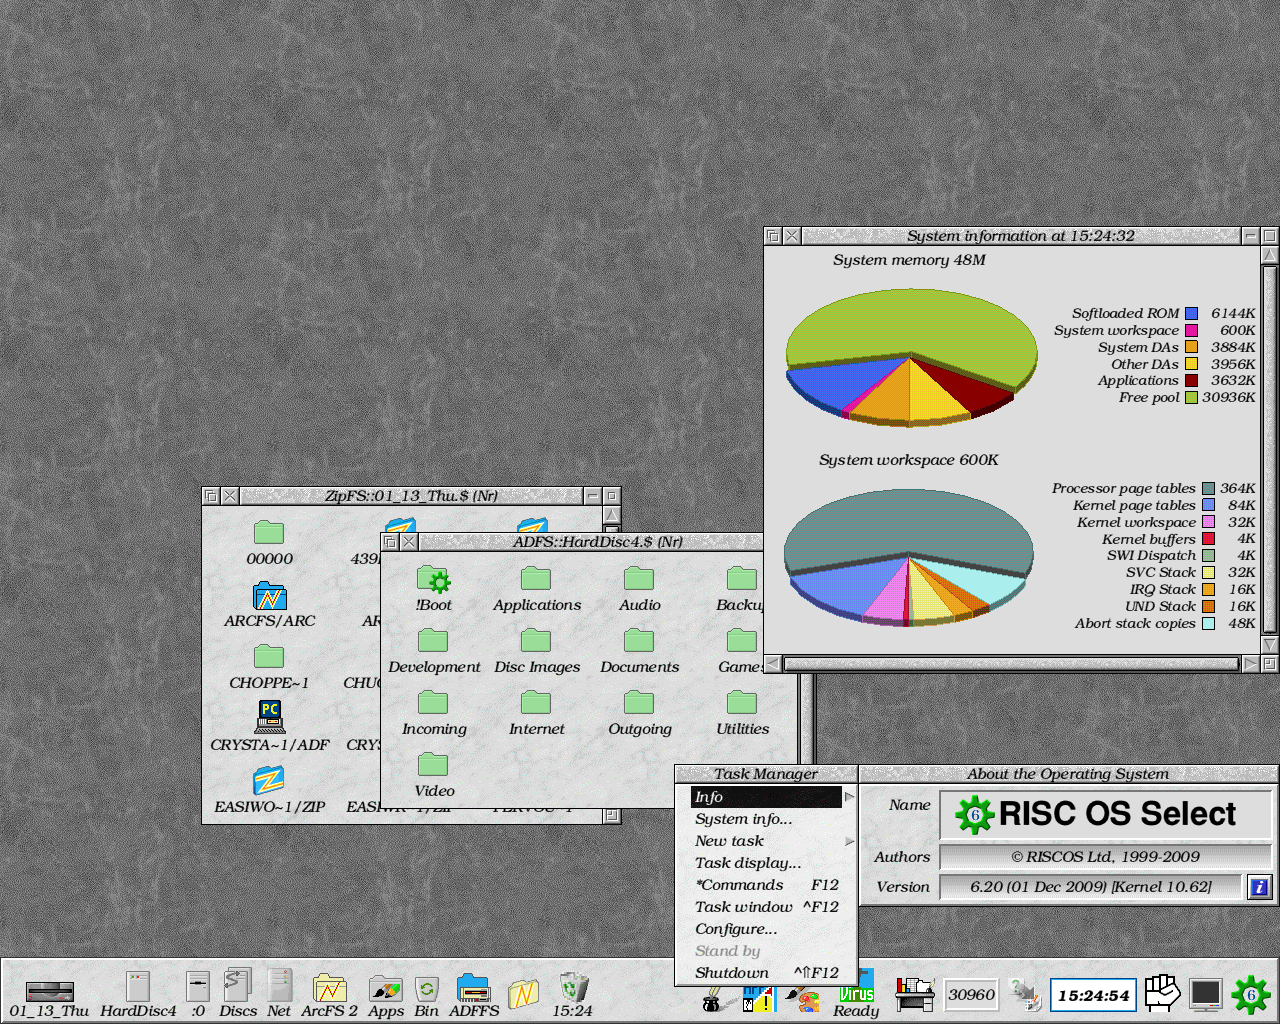Screen dimensions: 1280x1024
Task: Click the monitor display icon on icon bar
Action: click(1206, 994)
